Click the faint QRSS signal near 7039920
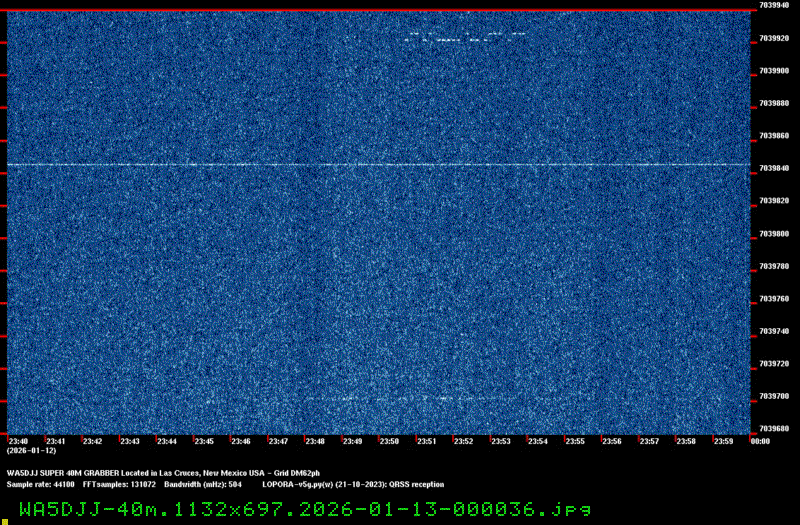This screenshot has height=525, width=800. (465, 37)
